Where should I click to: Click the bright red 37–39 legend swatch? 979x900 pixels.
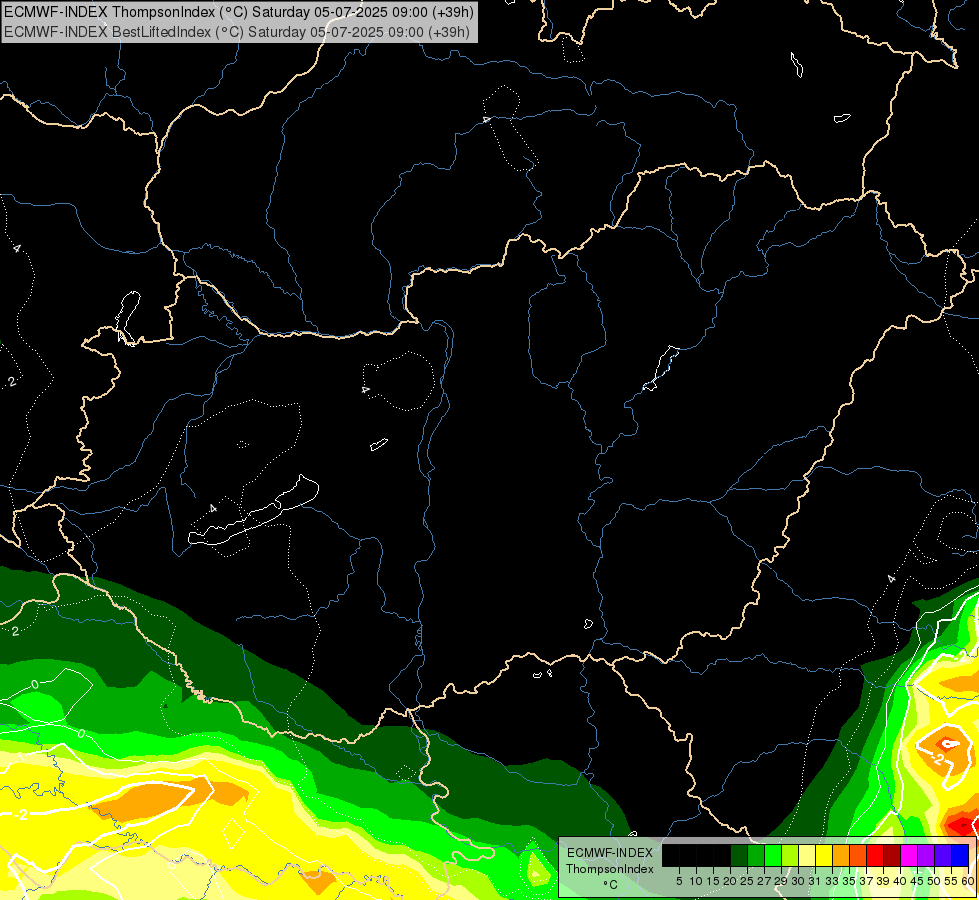(x=875, y=856)
